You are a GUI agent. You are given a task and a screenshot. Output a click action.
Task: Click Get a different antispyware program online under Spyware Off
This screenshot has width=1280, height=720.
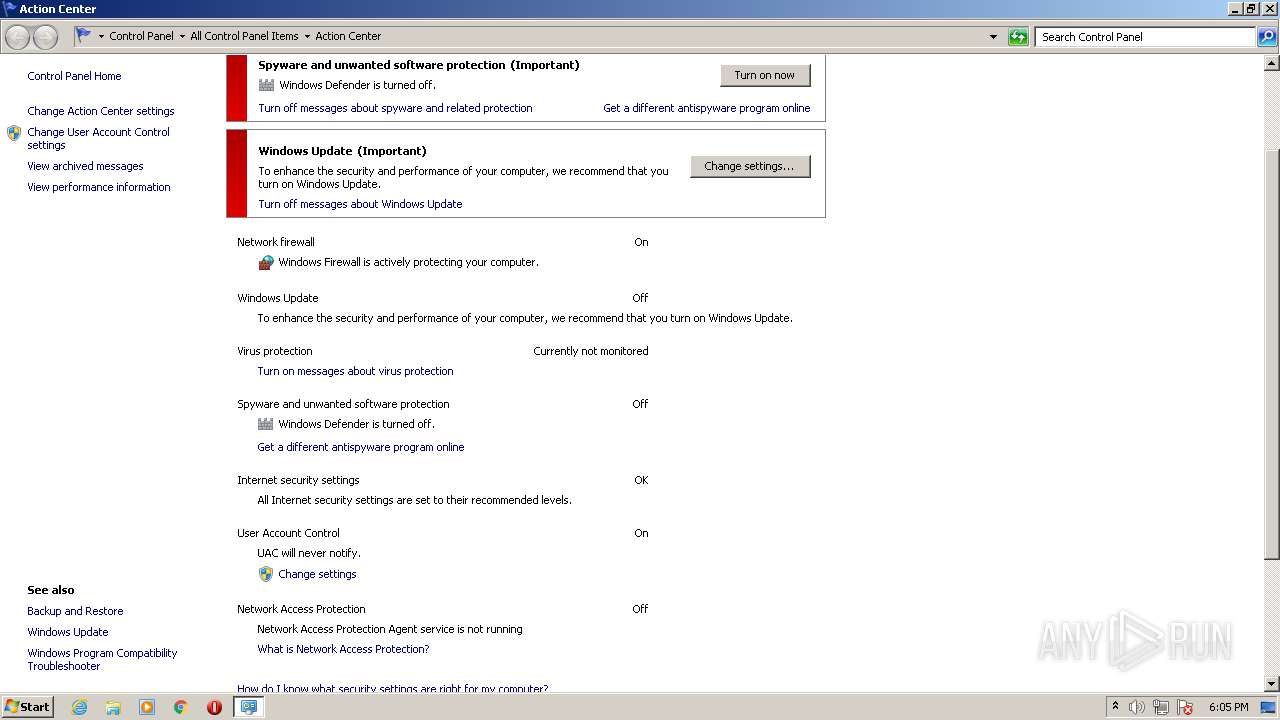coord(361,447)
